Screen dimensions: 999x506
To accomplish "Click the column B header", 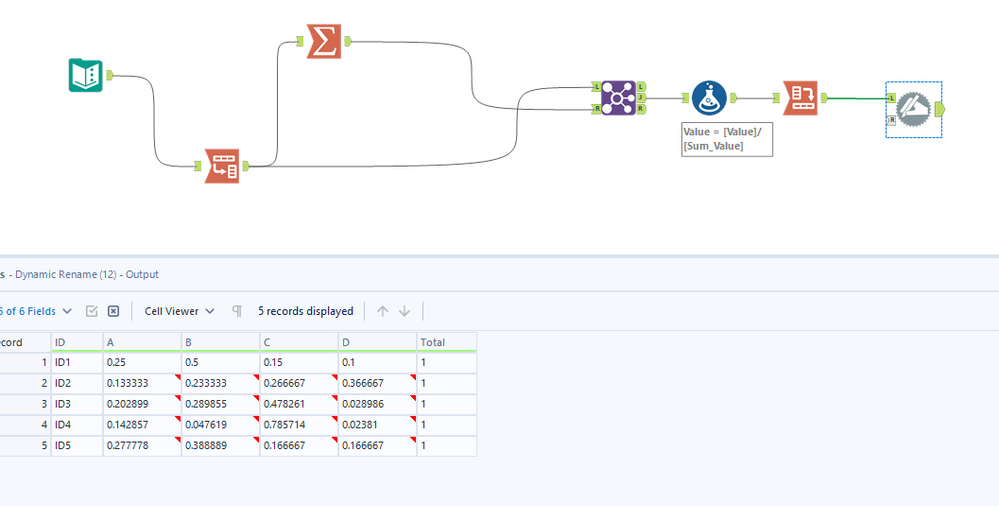I will point(220,342).
